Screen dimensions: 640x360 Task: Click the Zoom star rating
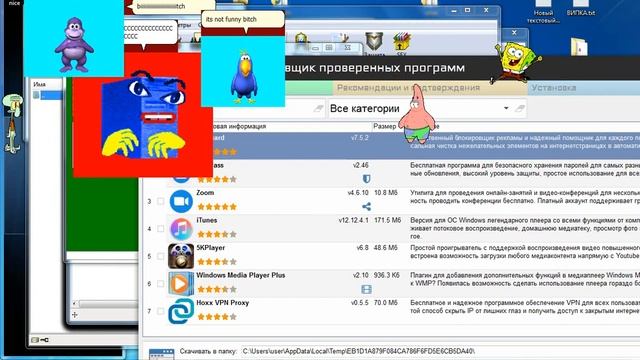tap(217, 207)
